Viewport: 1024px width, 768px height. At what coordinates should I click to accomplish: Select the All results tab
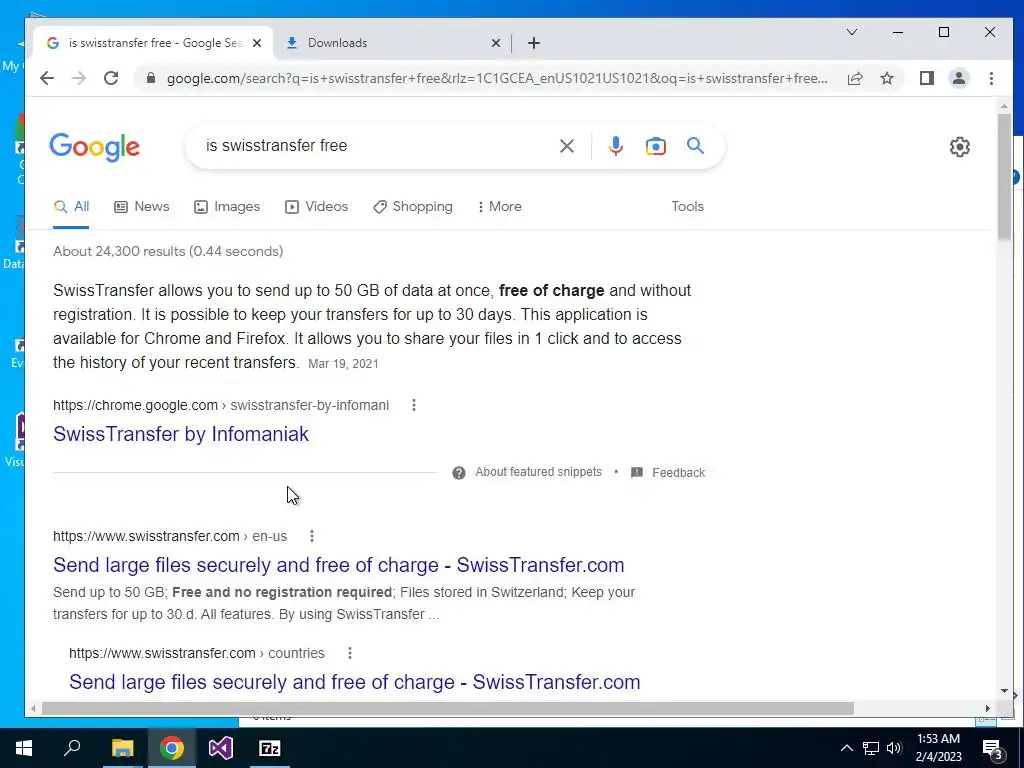71,206
